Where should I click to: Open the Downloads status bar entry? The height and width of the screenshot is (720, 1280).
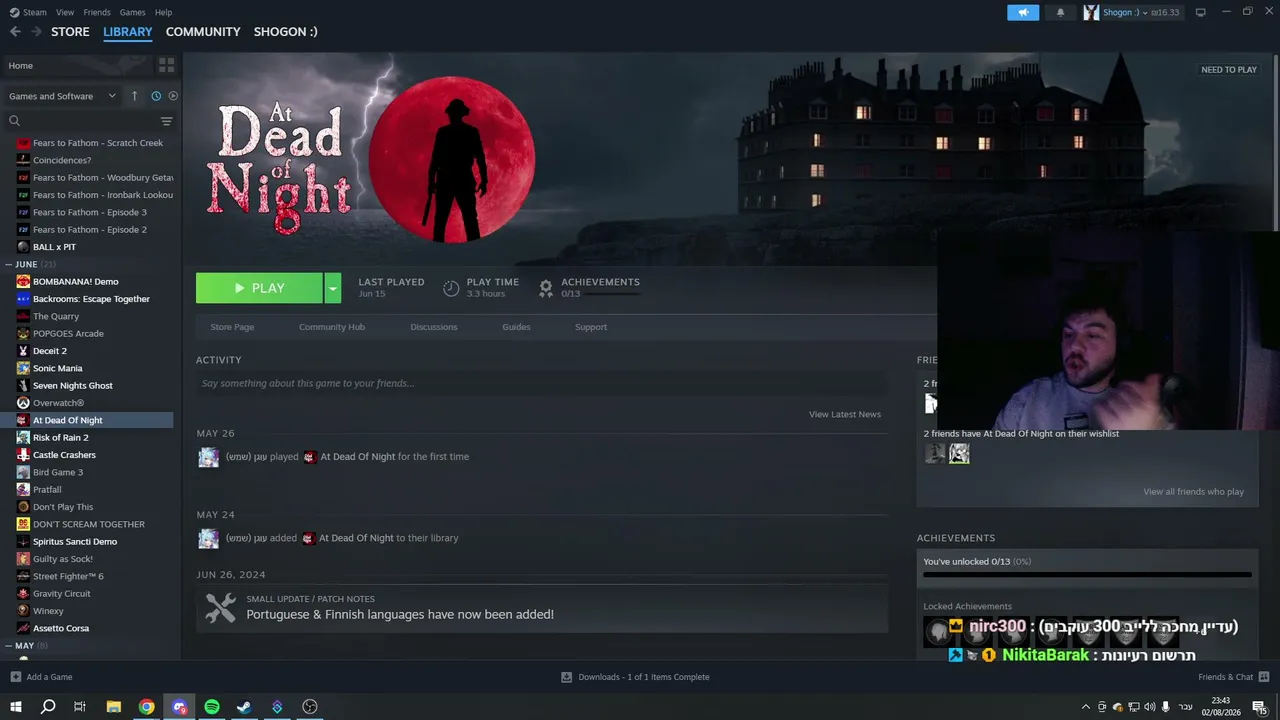(635, 677)
